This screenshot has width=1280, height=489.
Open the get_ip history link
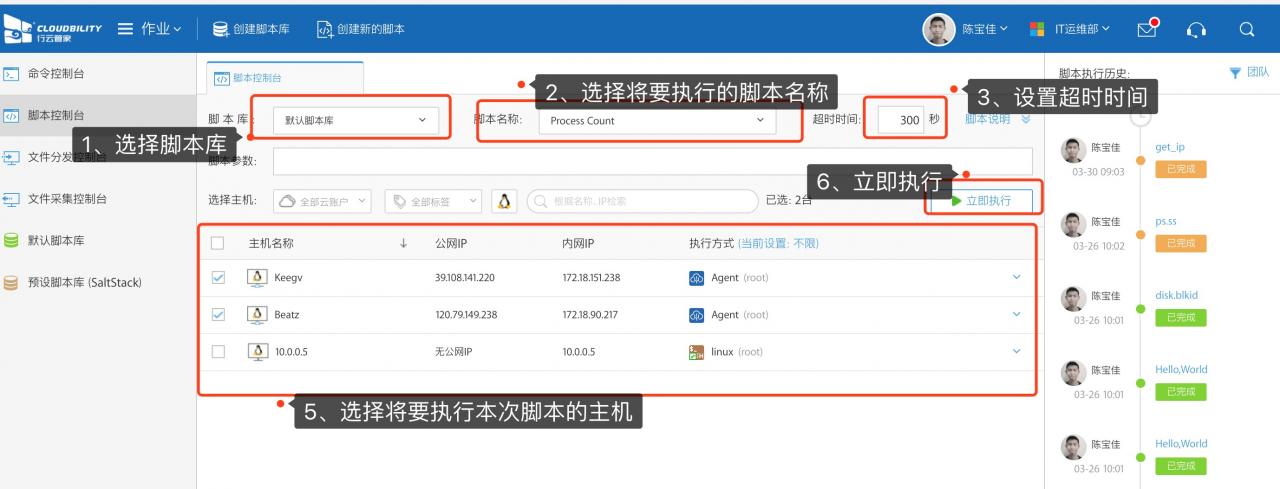pyautogui.click(x=1169, y=147)
